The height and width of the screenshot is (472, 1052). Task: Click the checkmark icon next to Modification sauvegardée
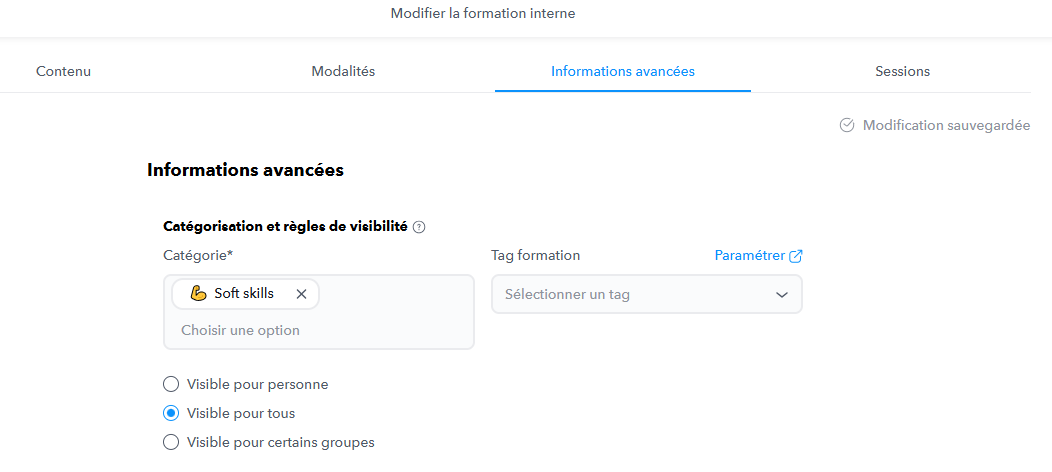point(847,125)
